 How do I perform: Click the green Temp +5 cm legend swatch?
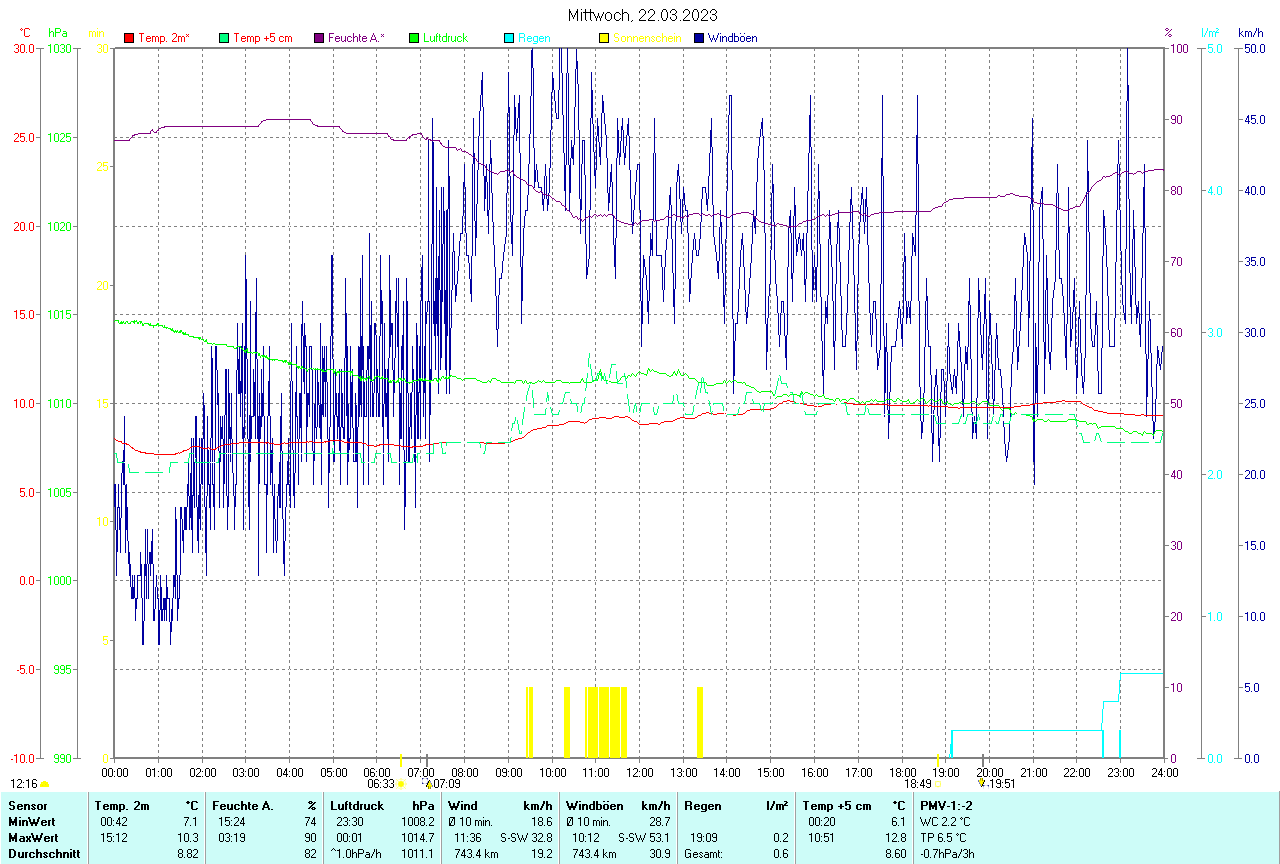coord(223,38)
